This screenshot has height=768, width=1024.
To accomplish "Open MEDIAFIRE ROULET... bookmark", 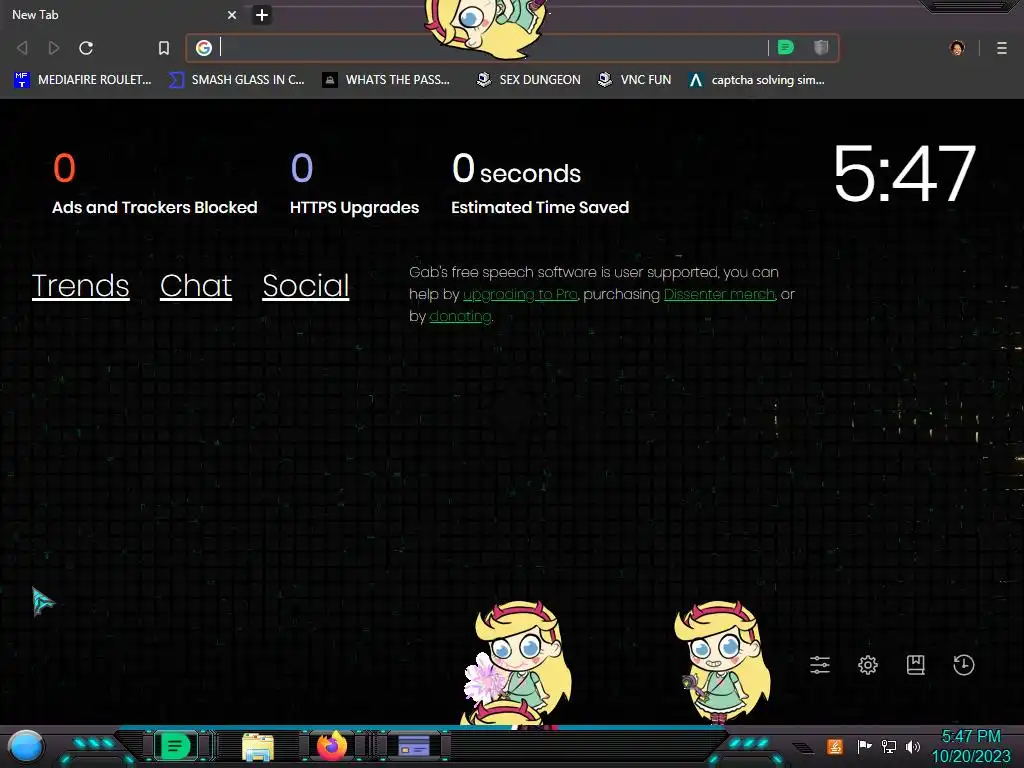I will point(82,80).
